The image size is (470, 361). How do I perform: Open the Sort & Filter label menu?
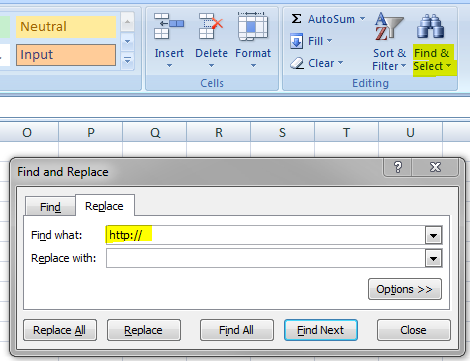(389, 60)
